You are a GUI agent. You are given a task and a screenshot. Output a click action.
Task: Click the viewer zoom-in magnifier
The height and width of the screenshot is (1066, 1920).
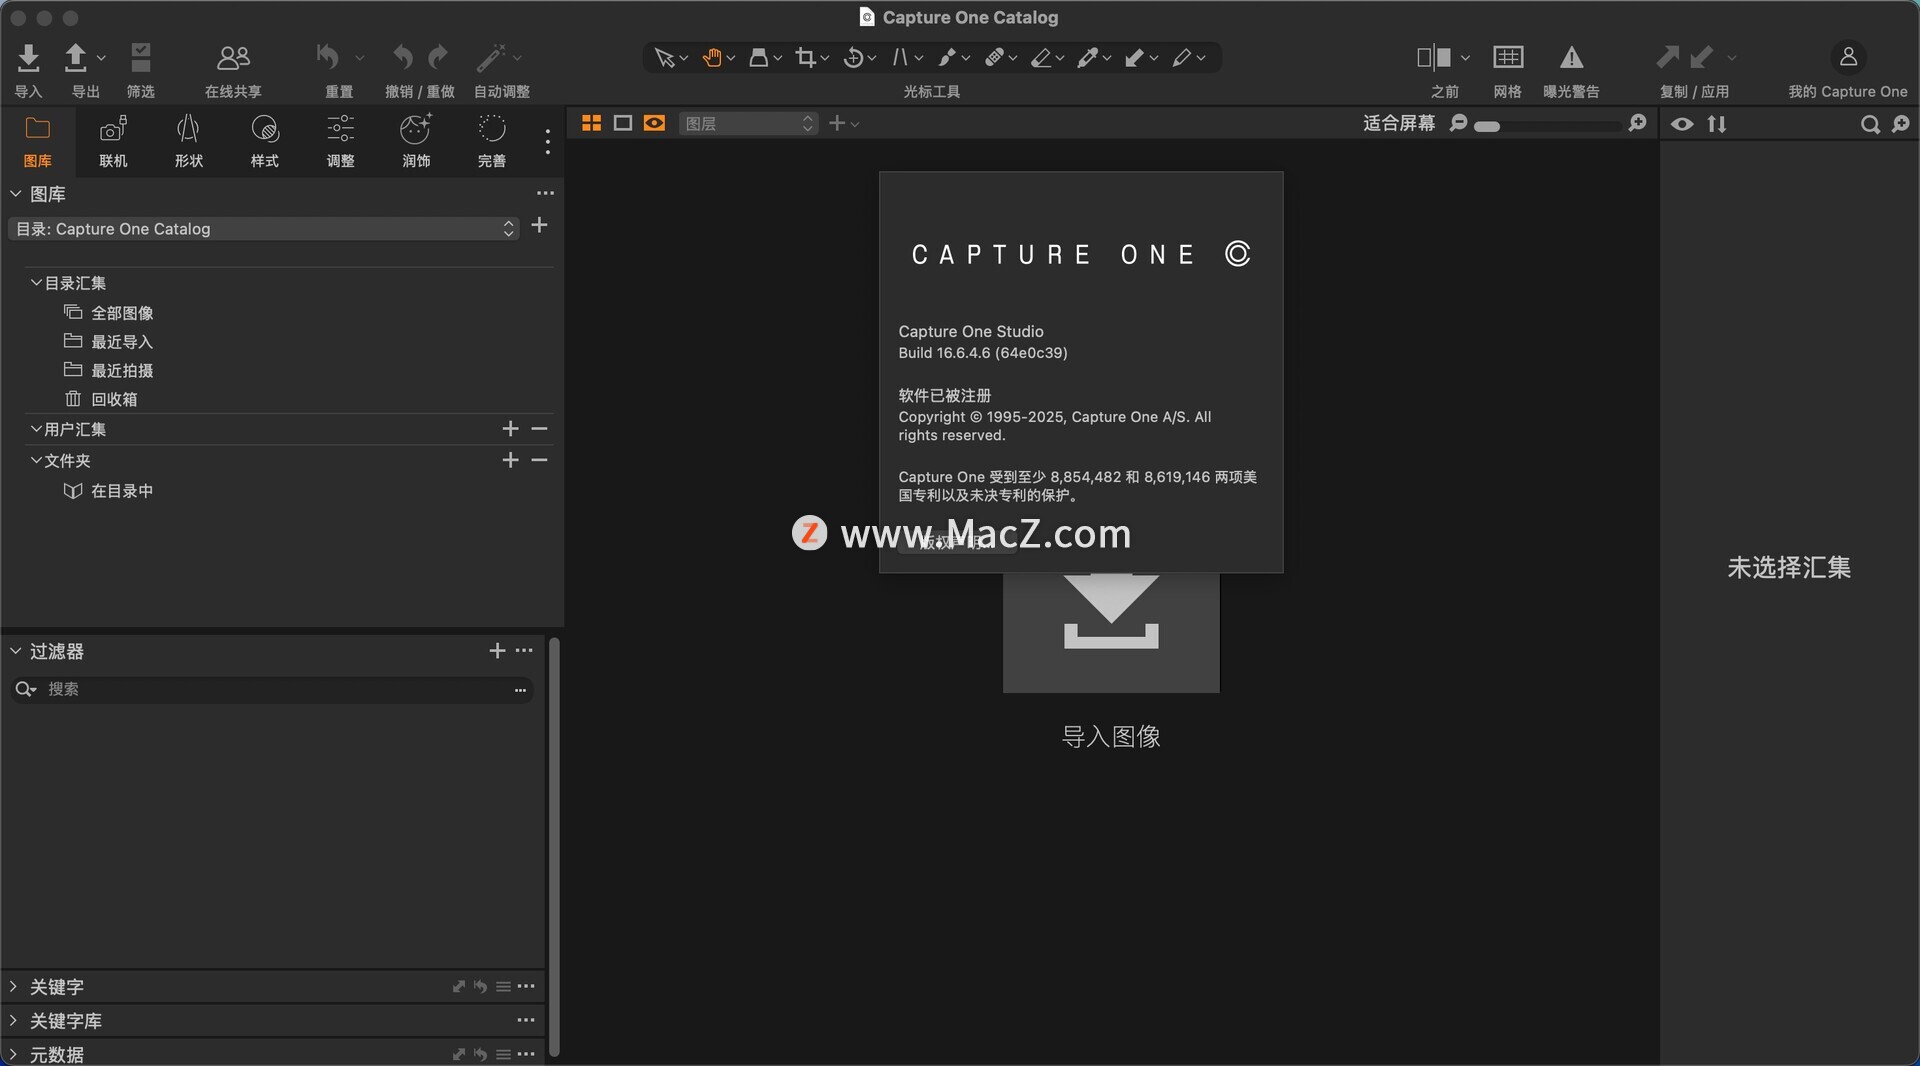coord(1637,123)
